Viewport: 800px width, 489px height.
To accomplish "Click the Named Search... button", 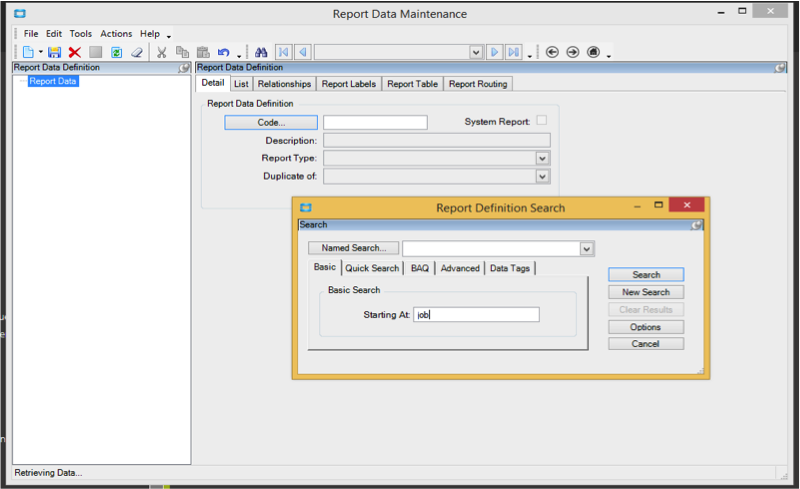I will coord(354,248).
